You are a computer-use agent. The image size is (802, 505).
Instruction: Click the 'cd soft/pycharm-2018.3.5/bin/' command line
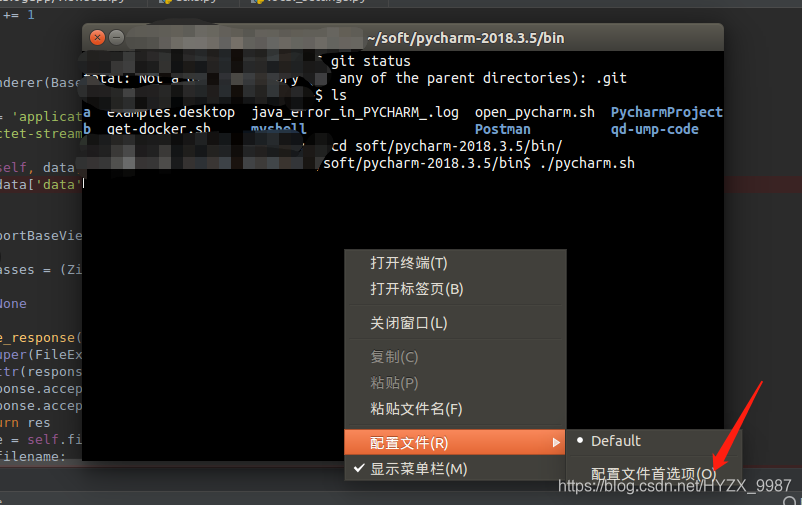pos(447,146)
